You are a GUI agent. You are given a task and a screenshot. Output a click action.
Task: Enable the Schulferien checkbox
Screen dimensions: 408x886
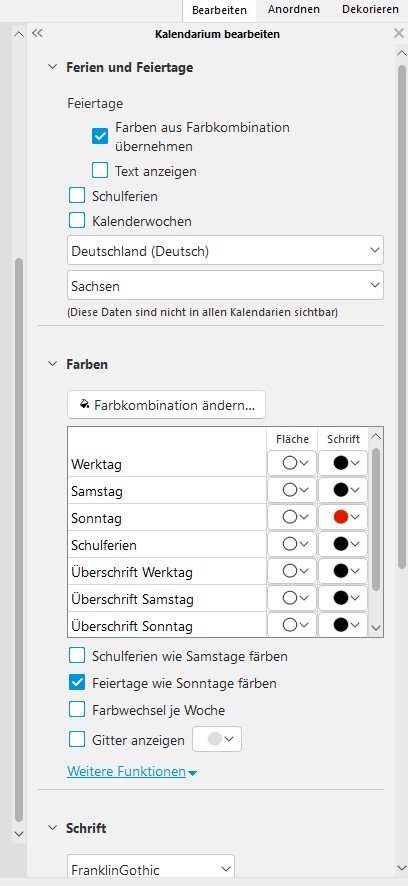tap(77, 196)
